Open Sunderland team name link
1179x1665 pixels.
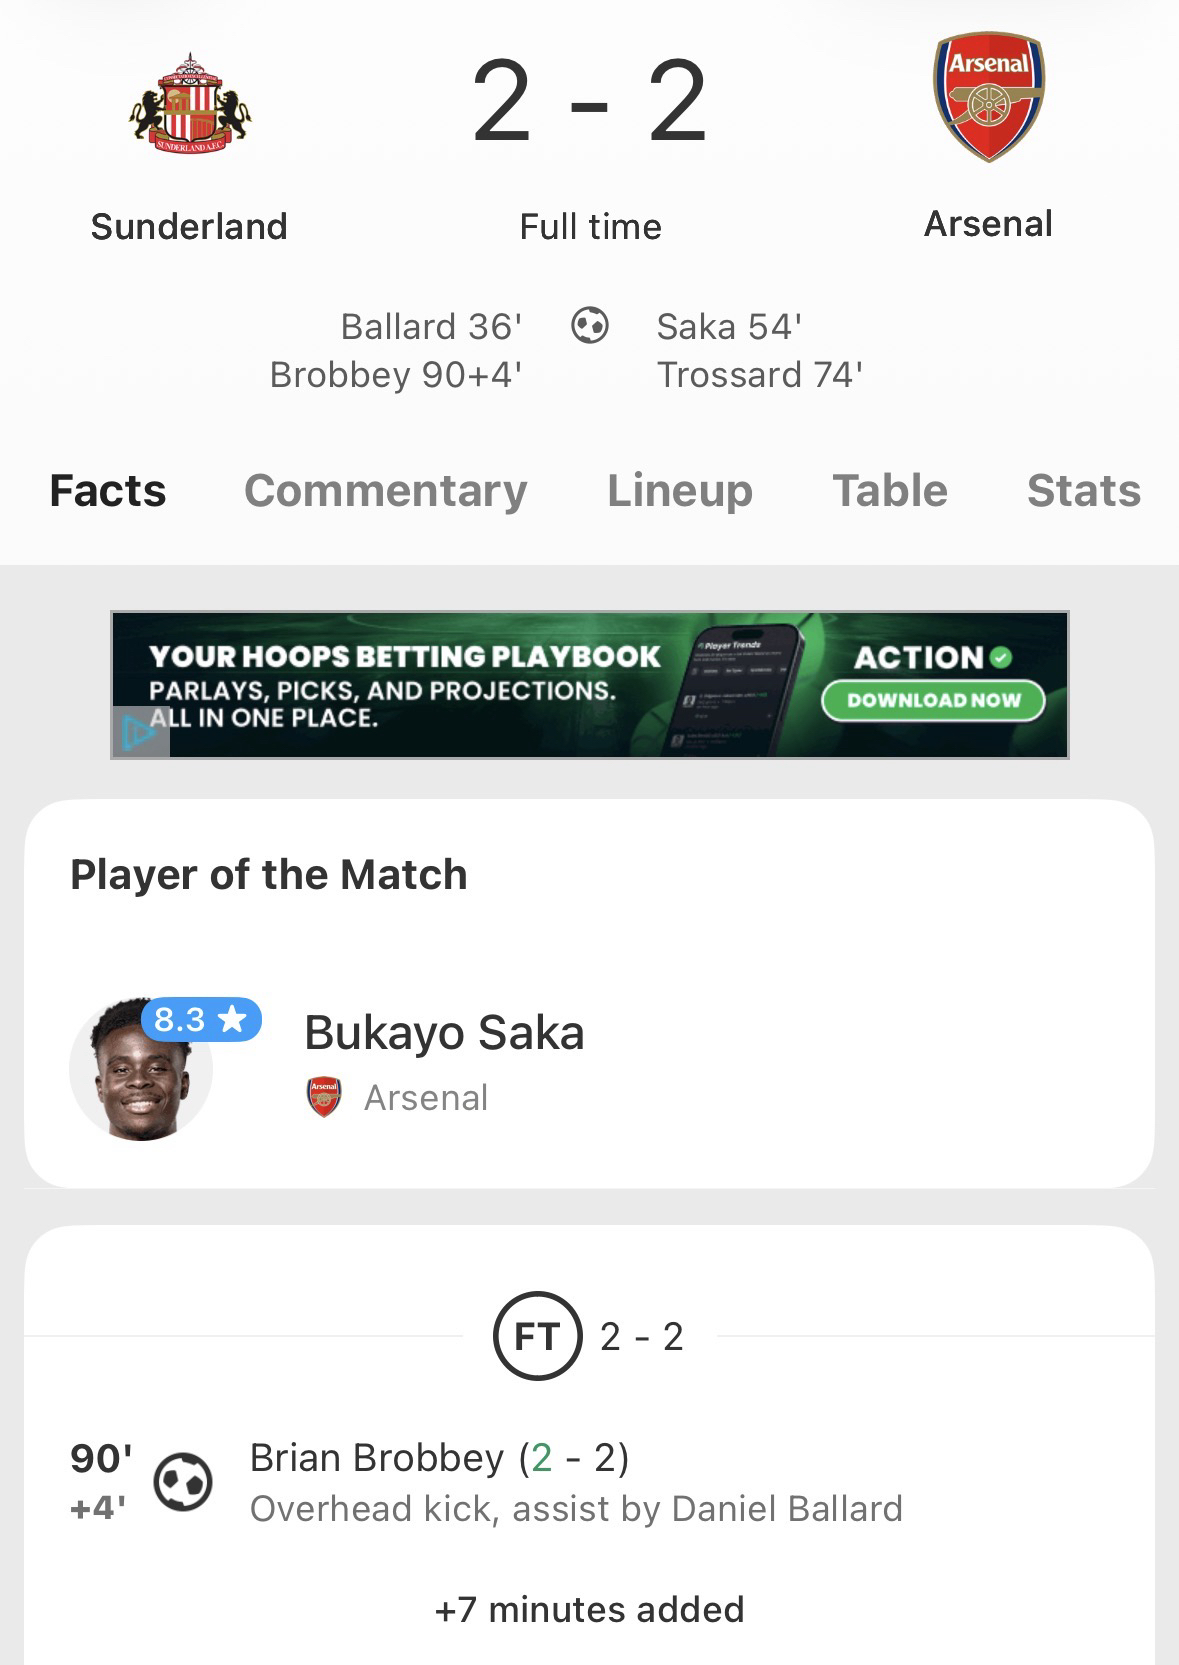pos(189,227)
